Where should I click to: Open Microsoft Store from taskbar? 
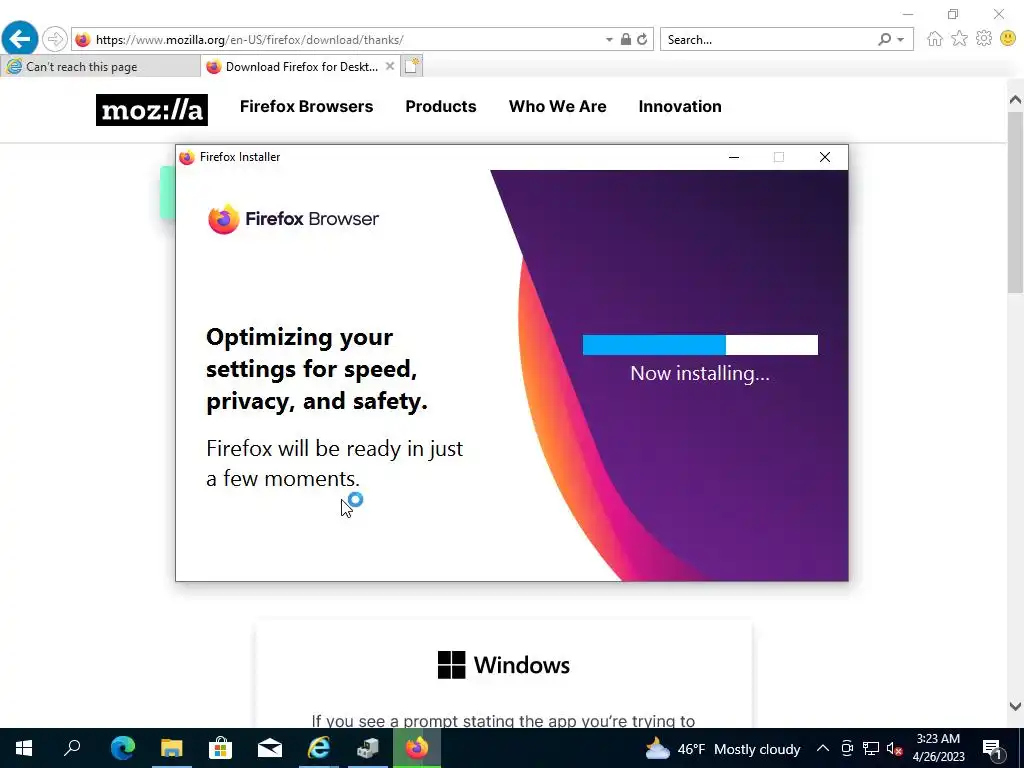221,748
